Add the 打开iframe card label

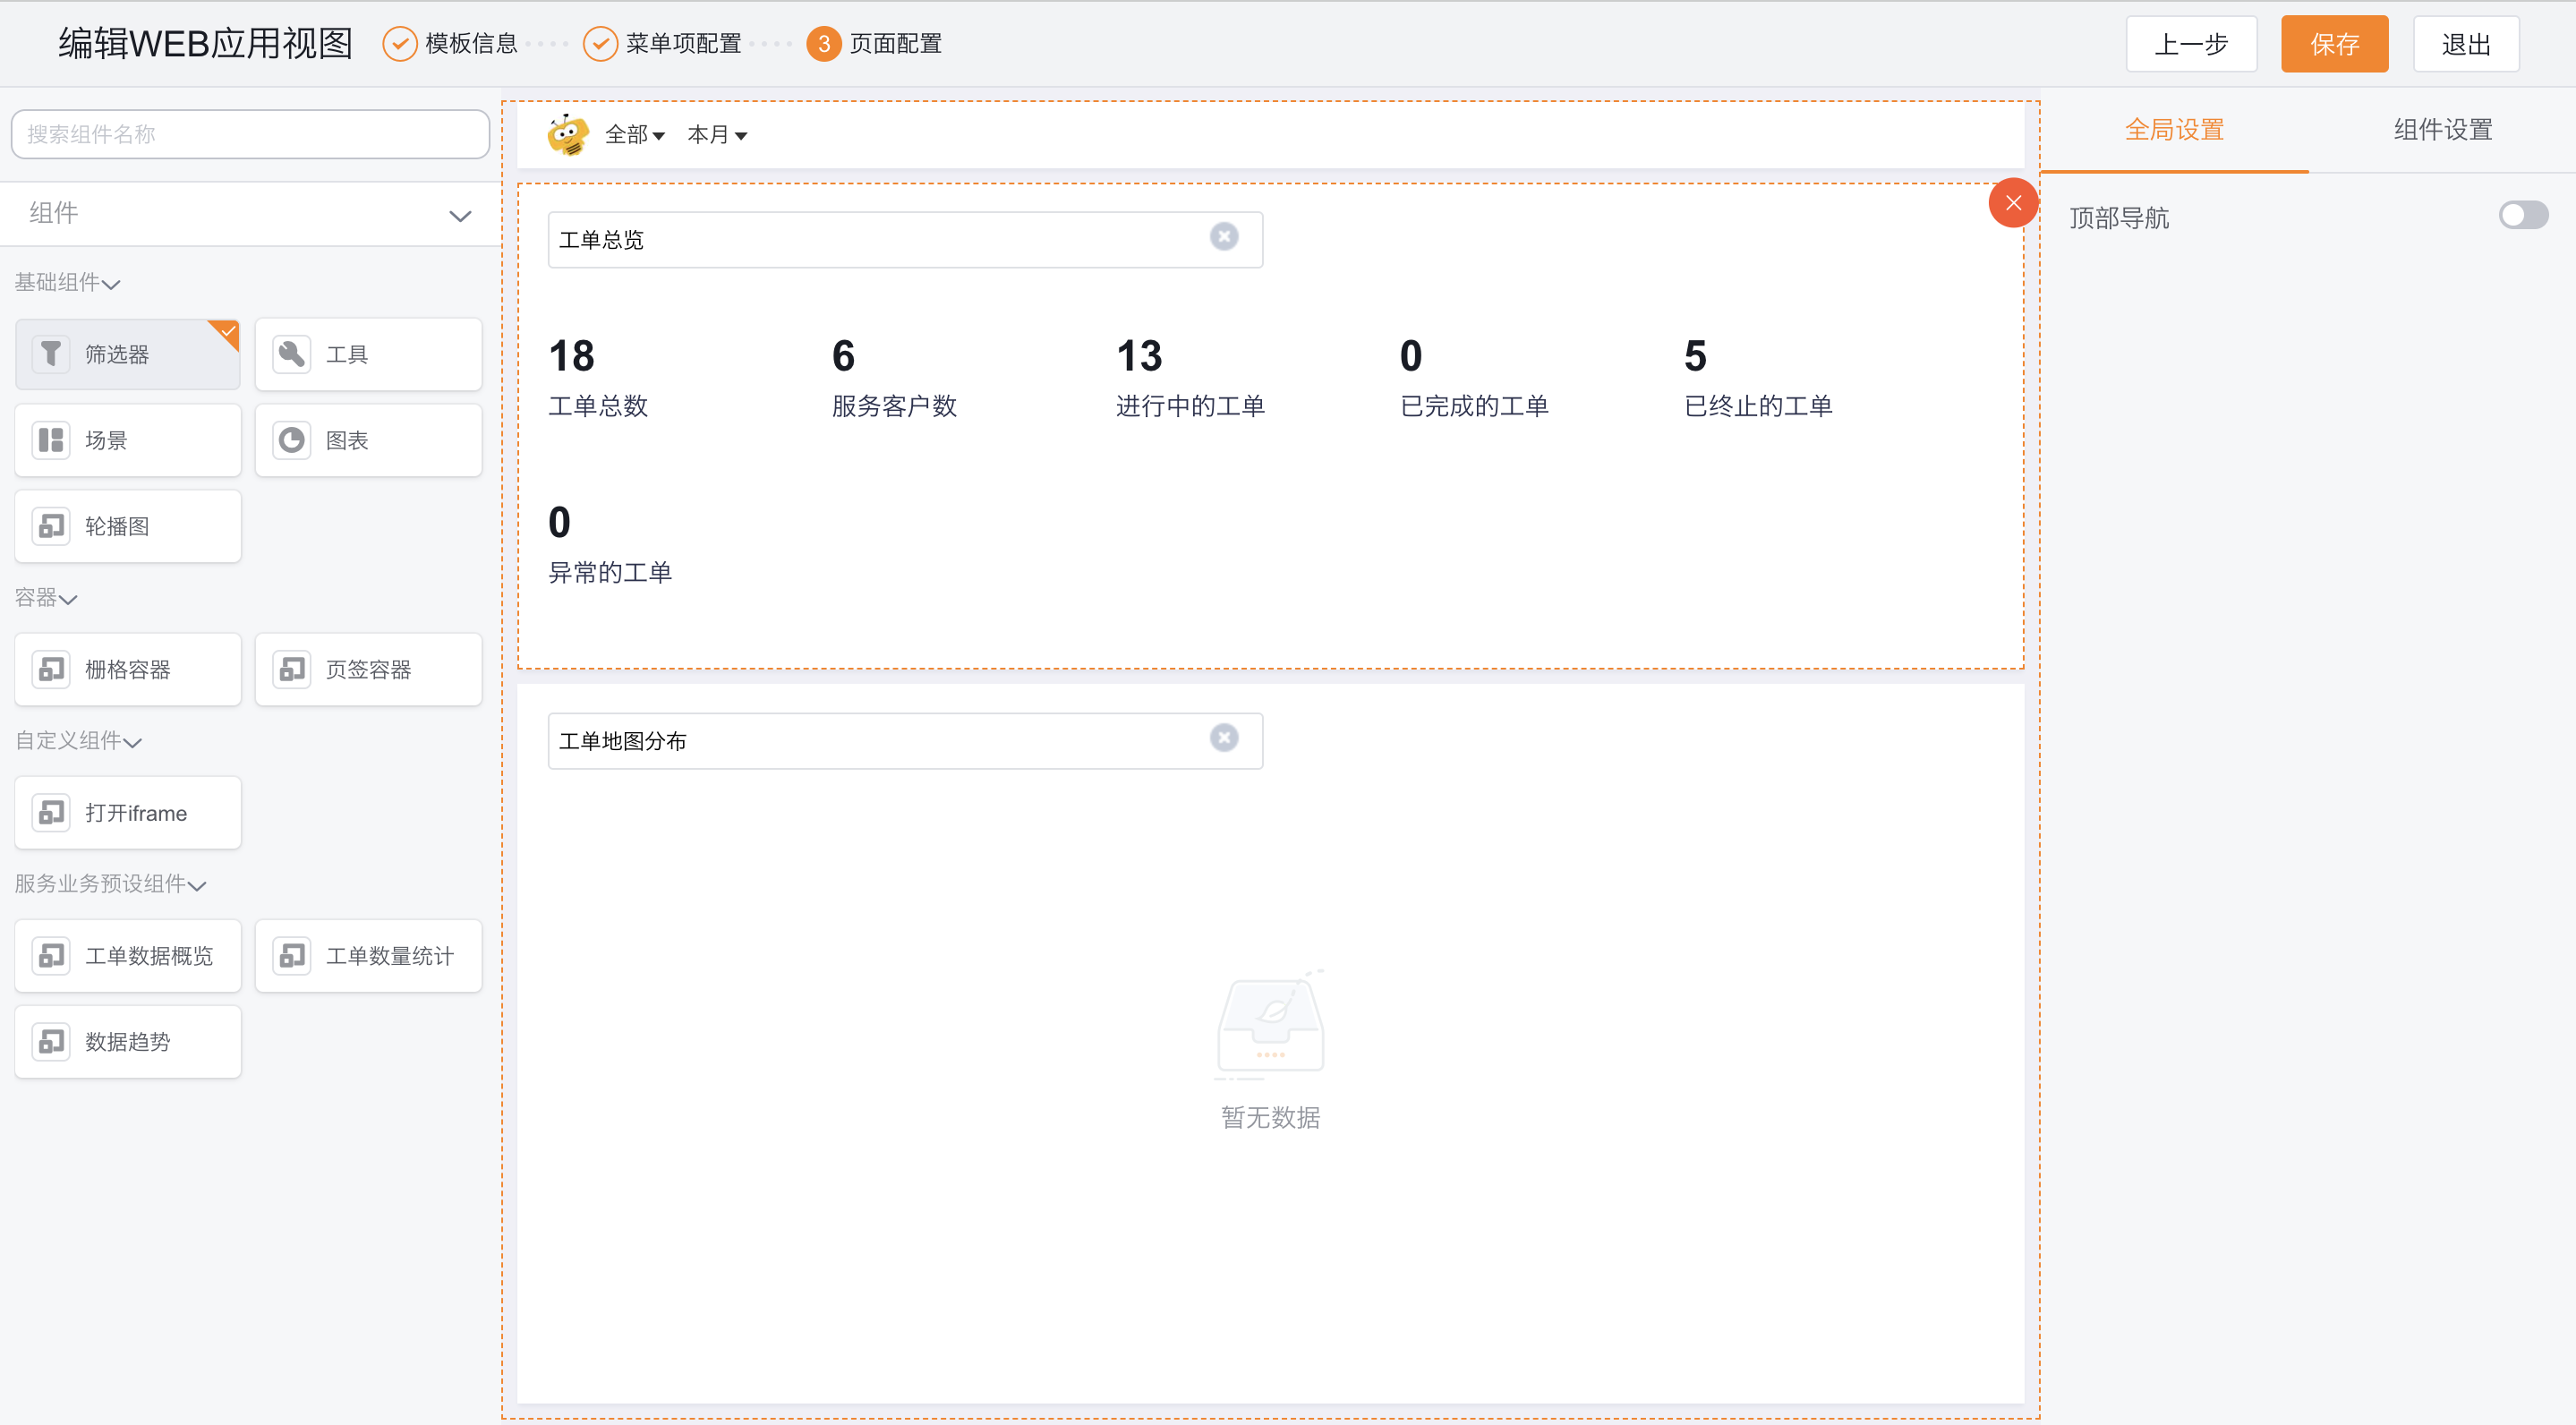pyautogui.click(x=136, y=813)
